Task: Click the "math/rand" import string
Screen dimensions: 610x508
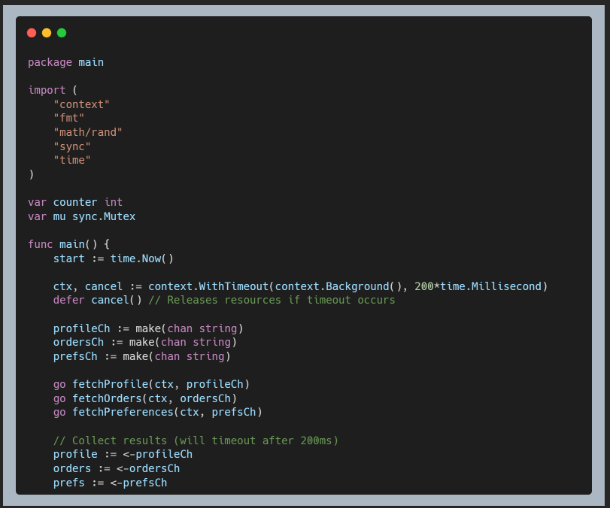Action: [88, 132]
